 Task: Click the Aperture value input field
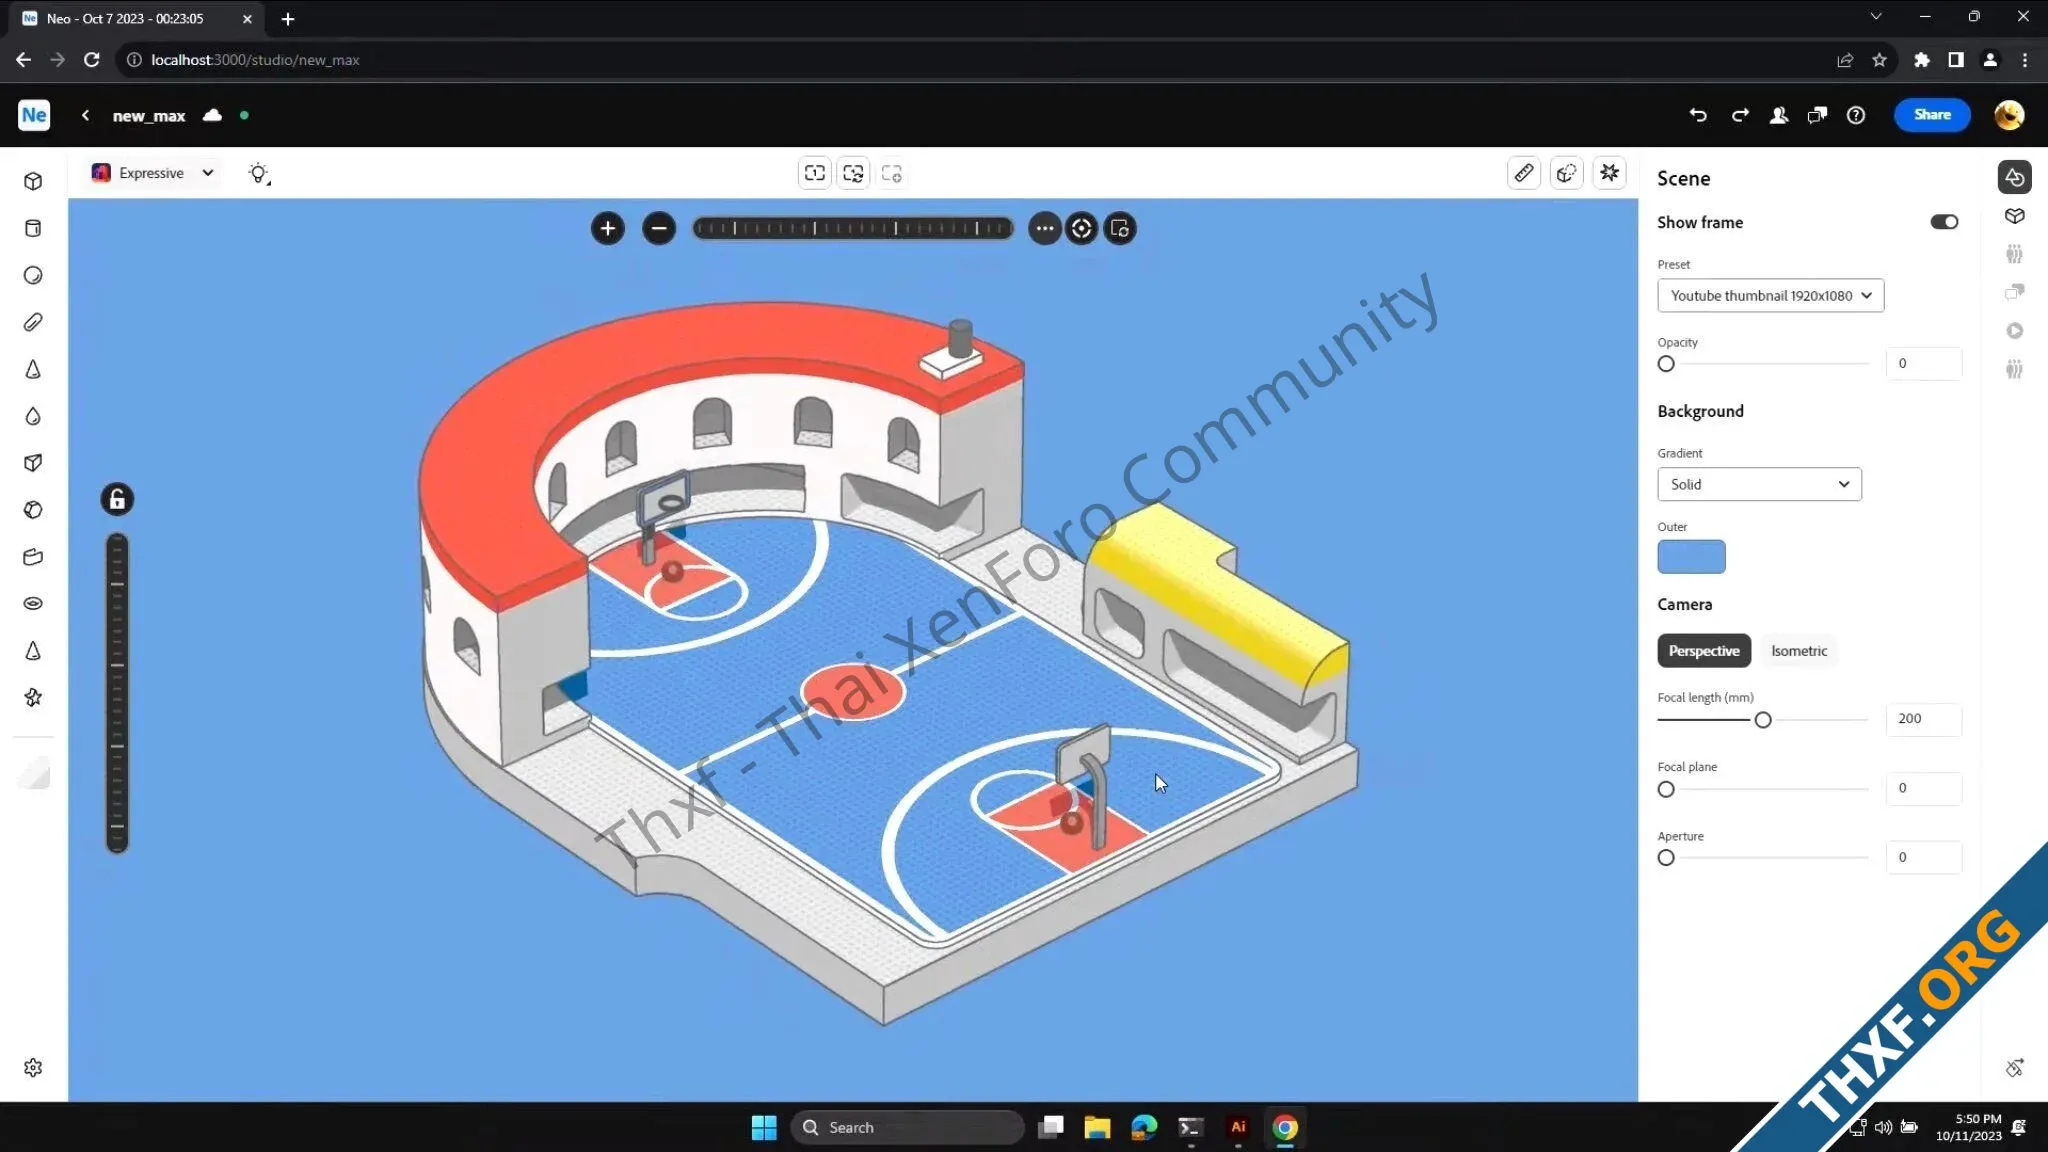coord(1924,857)
